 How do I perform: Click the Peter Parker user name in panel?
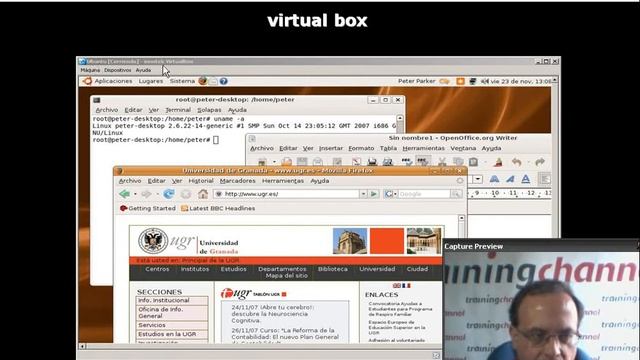[x=417, y=81]
